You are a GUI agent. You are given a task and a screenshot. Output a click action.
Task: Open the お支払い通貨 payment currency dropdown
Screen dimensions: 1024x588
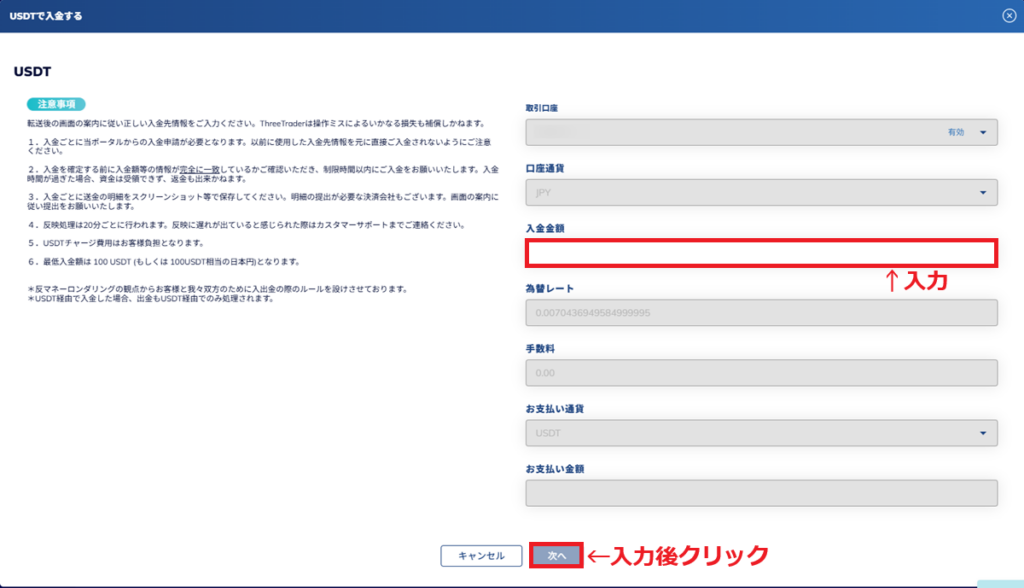click(x=760, y=431)
